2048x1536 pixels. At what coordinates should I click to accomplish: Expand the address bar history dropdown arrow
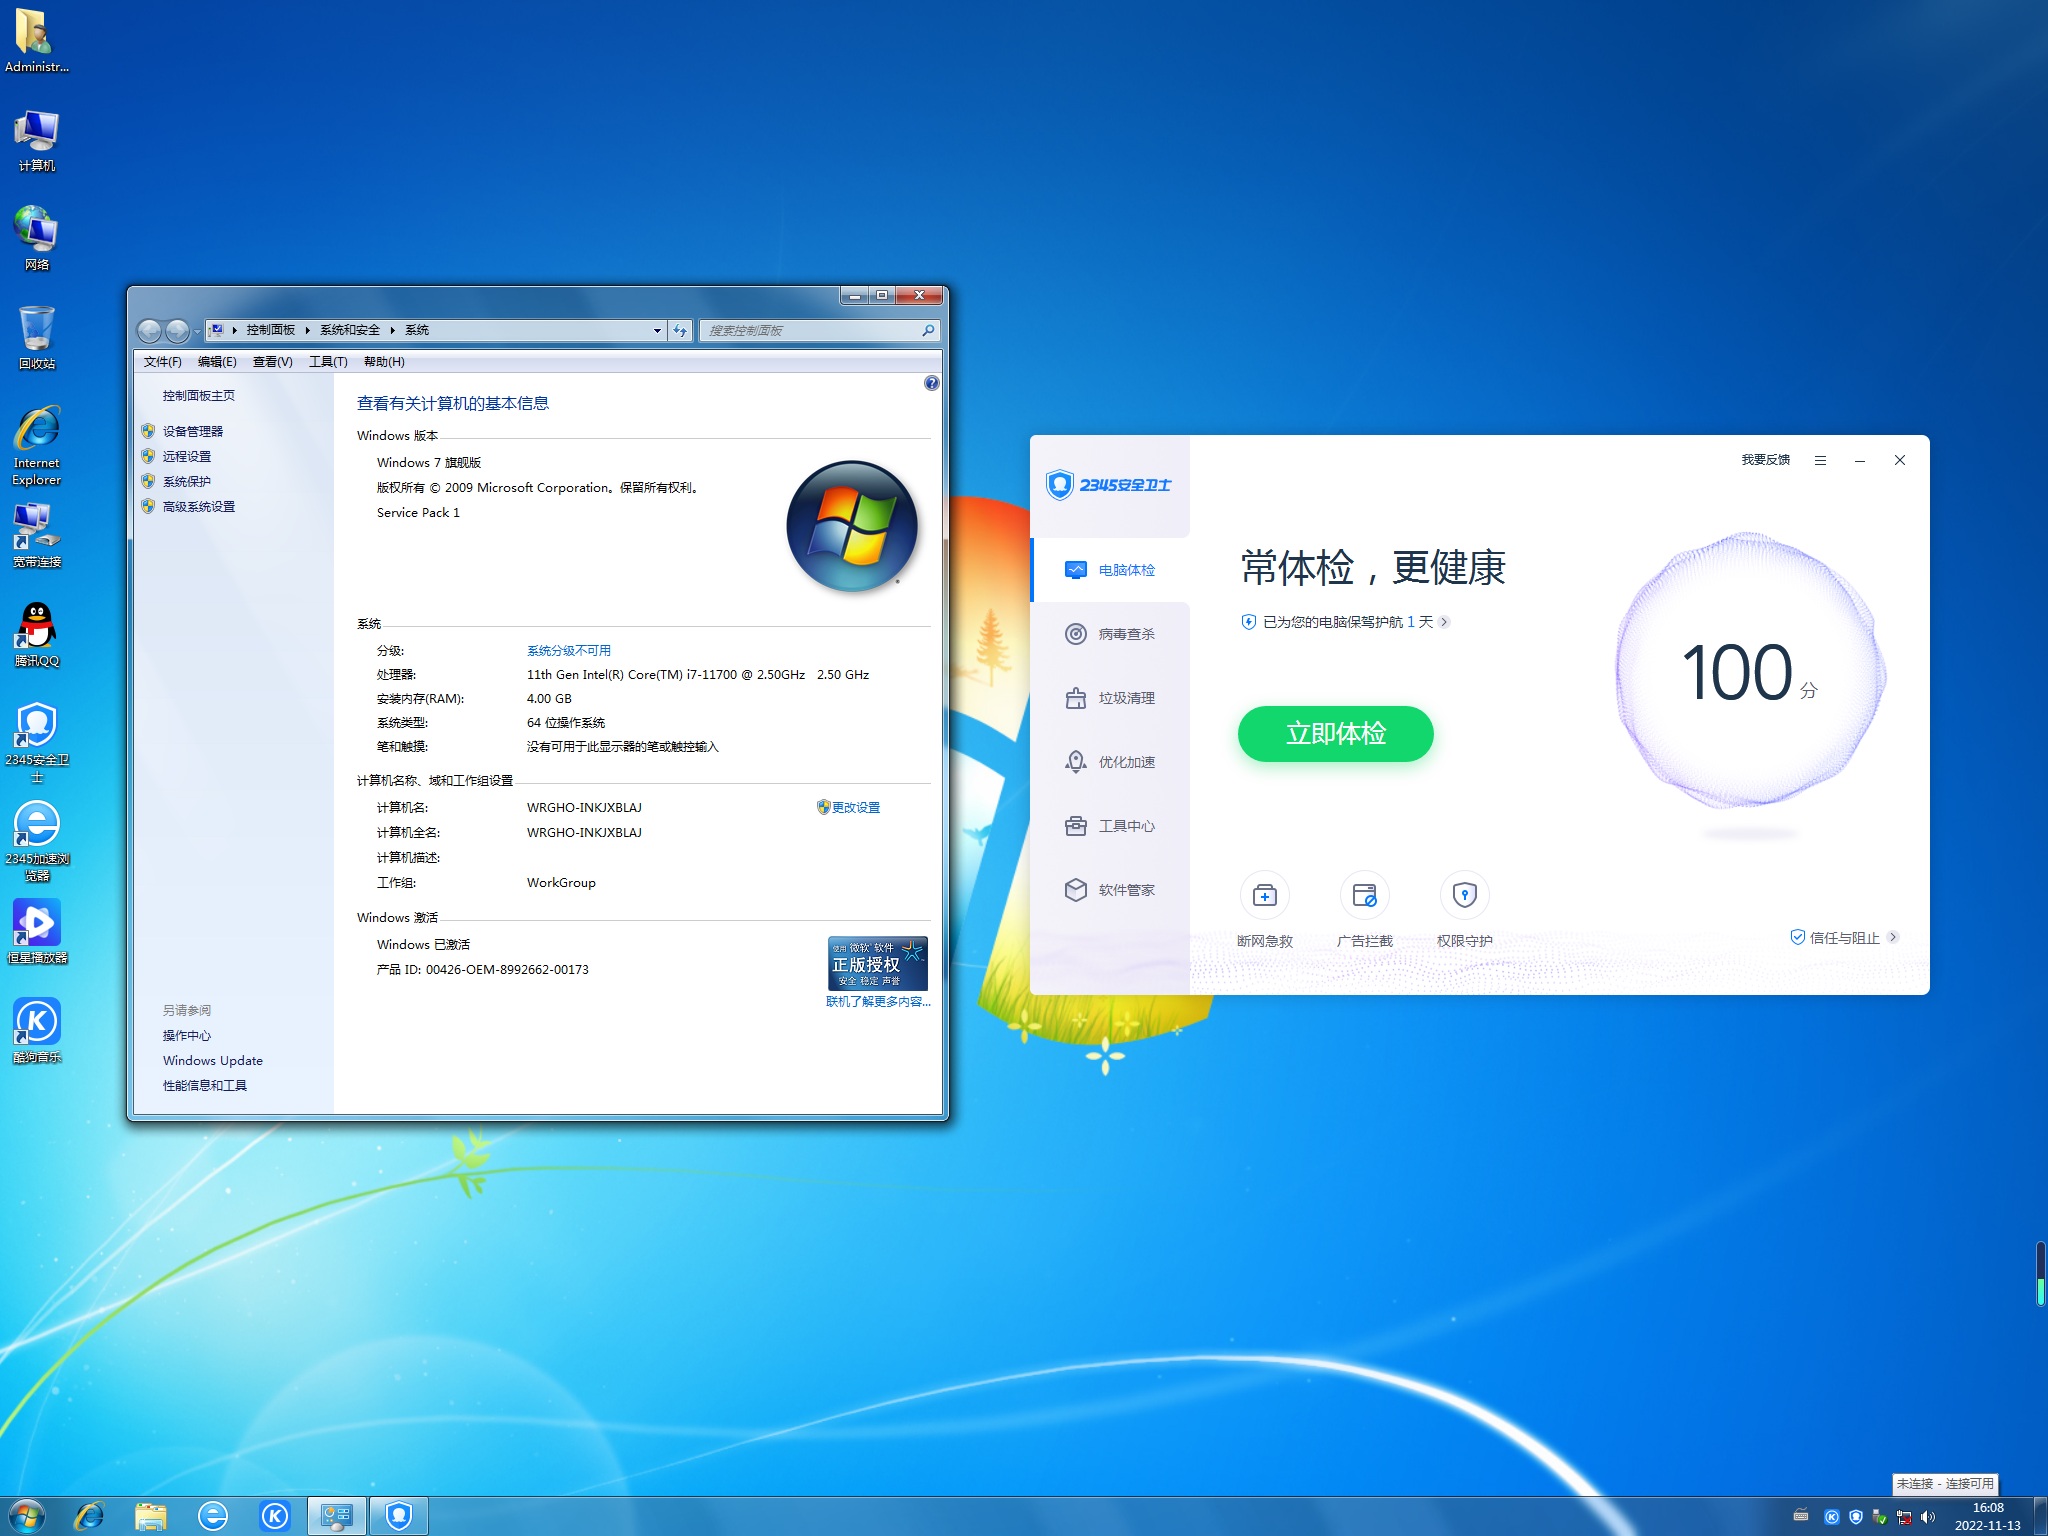click(657, 330)
